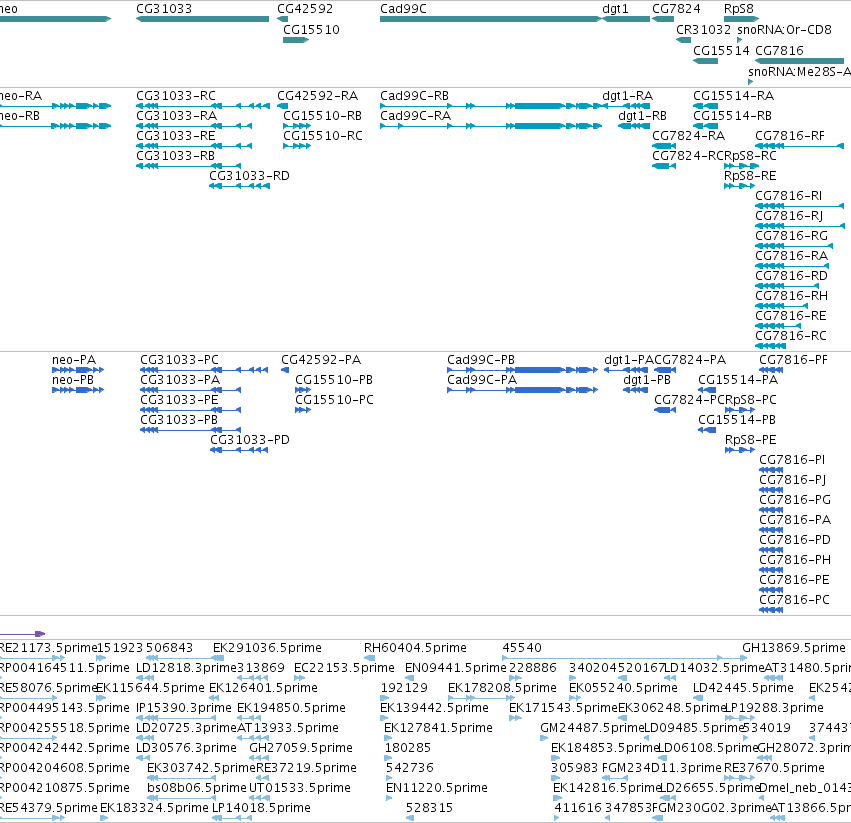Image resolution: width=851 pixels, height=823 pixels.
Task: Click the EK291036.5prime EST label
Action: (x=267, y=648)
